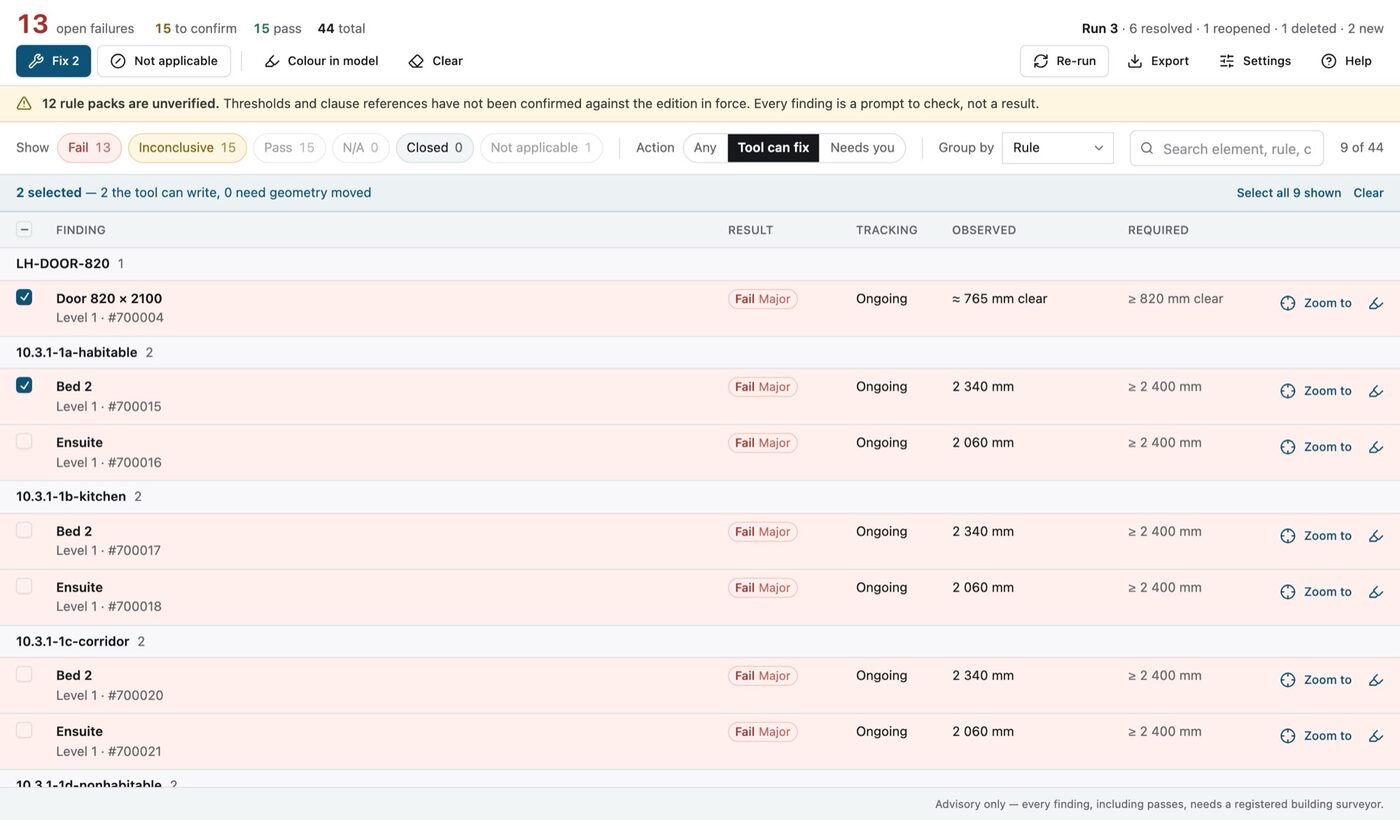Click the Clear eraser tool
The height and width of the screenshot is (820, 1400).
pos(435,61)
